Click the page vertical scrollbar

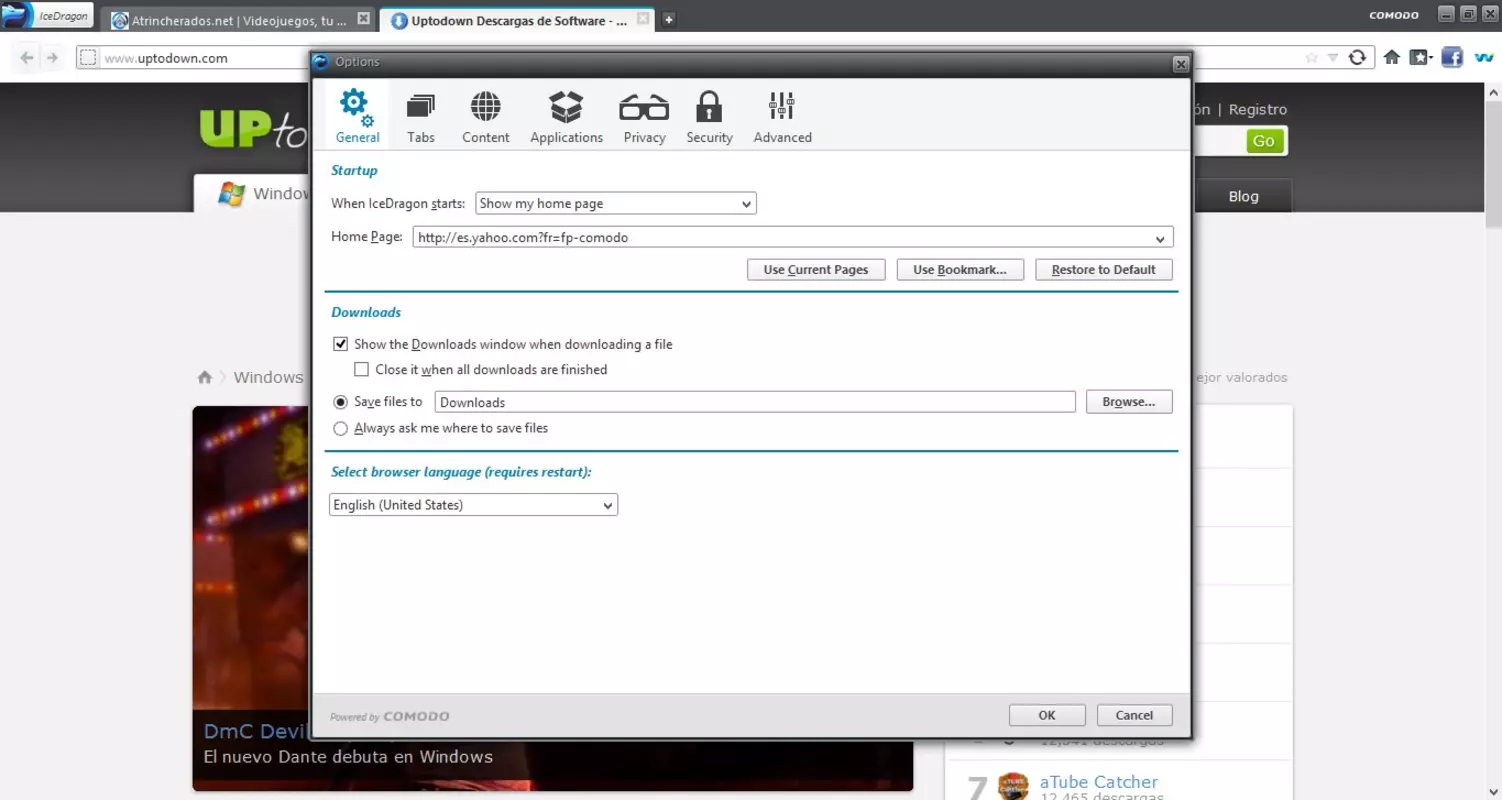coord(1493,440)
